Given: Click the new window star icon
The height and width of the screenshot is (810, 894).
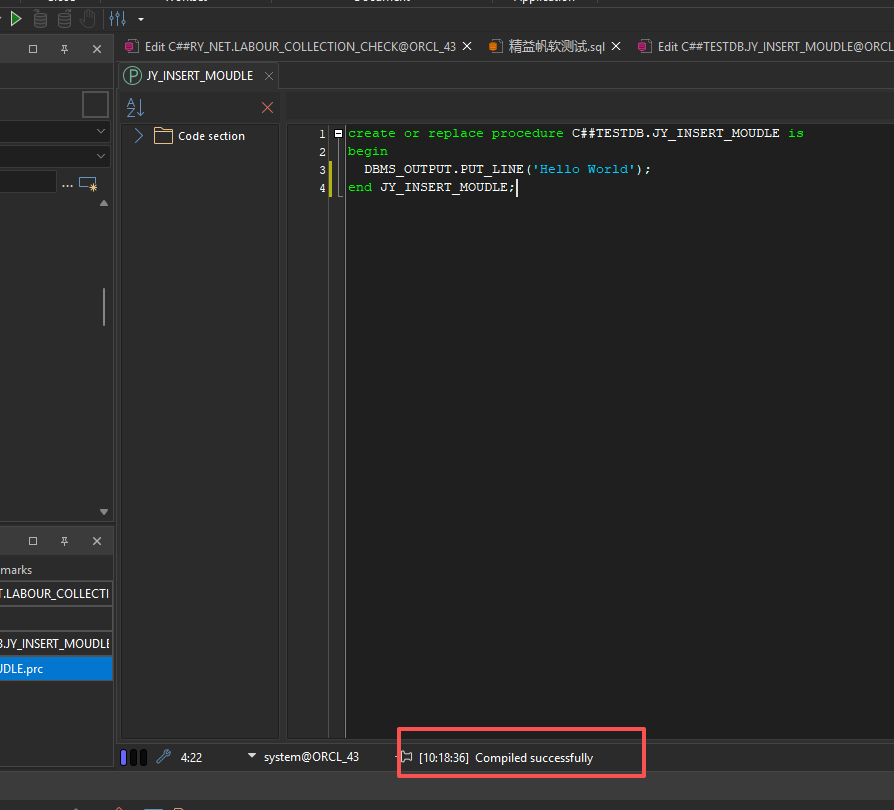Looking at the screenshot, I should pyautogui.click(x=88, y=184).
